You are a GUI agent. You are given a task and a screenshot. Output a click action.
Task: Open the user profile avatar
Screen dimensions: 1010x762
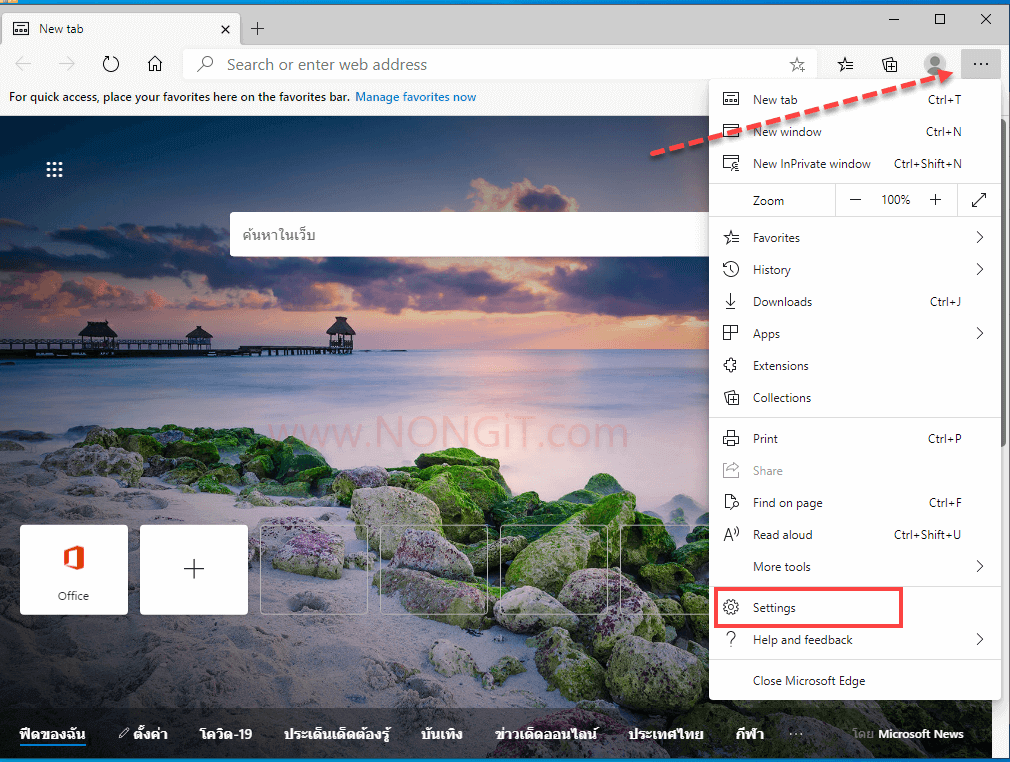coord(935,64)
